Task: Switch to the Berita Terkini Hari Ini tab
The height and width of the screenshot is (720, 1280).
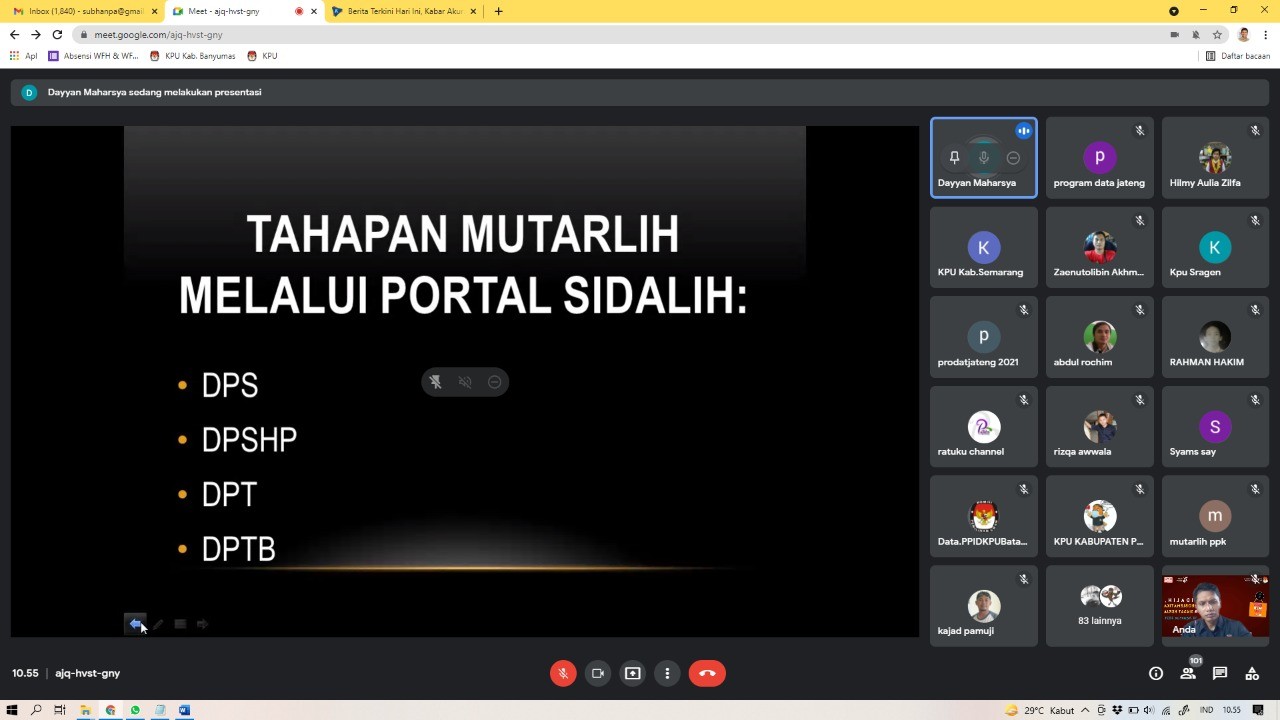Action: (x=404, y=11)
